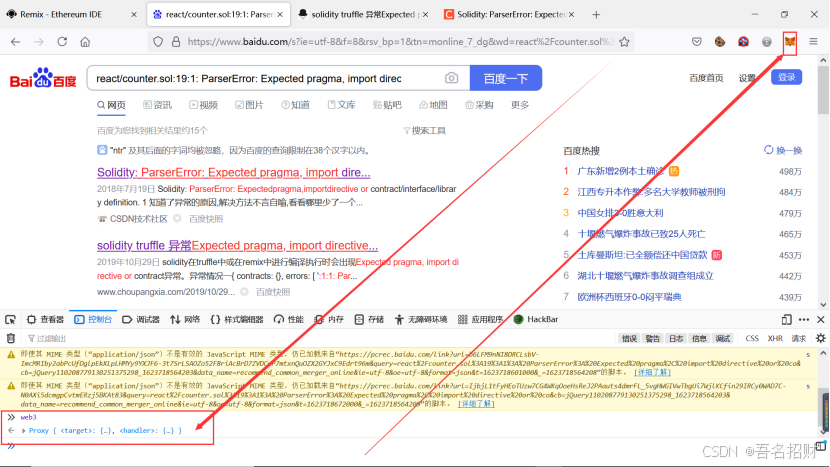830x467 pixels.
Task: Toggle the XHR console filter
Action: 775,338
